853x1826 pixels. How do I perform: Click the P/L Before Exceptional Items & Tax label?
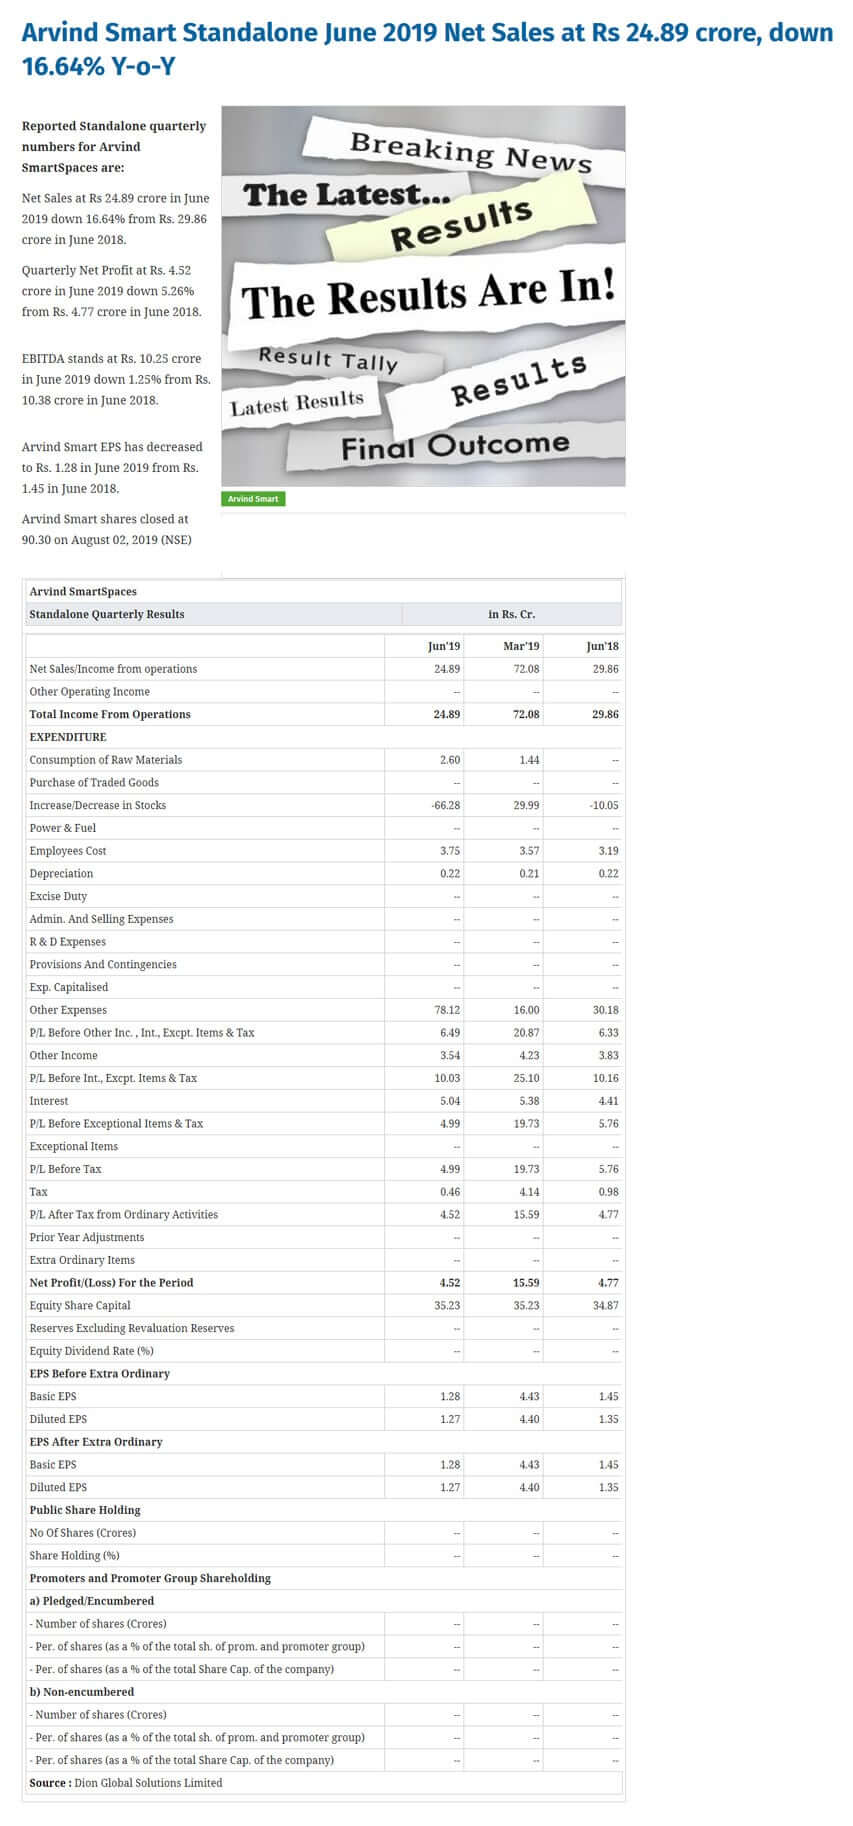pyautogui.click(x=116, y=1124)
